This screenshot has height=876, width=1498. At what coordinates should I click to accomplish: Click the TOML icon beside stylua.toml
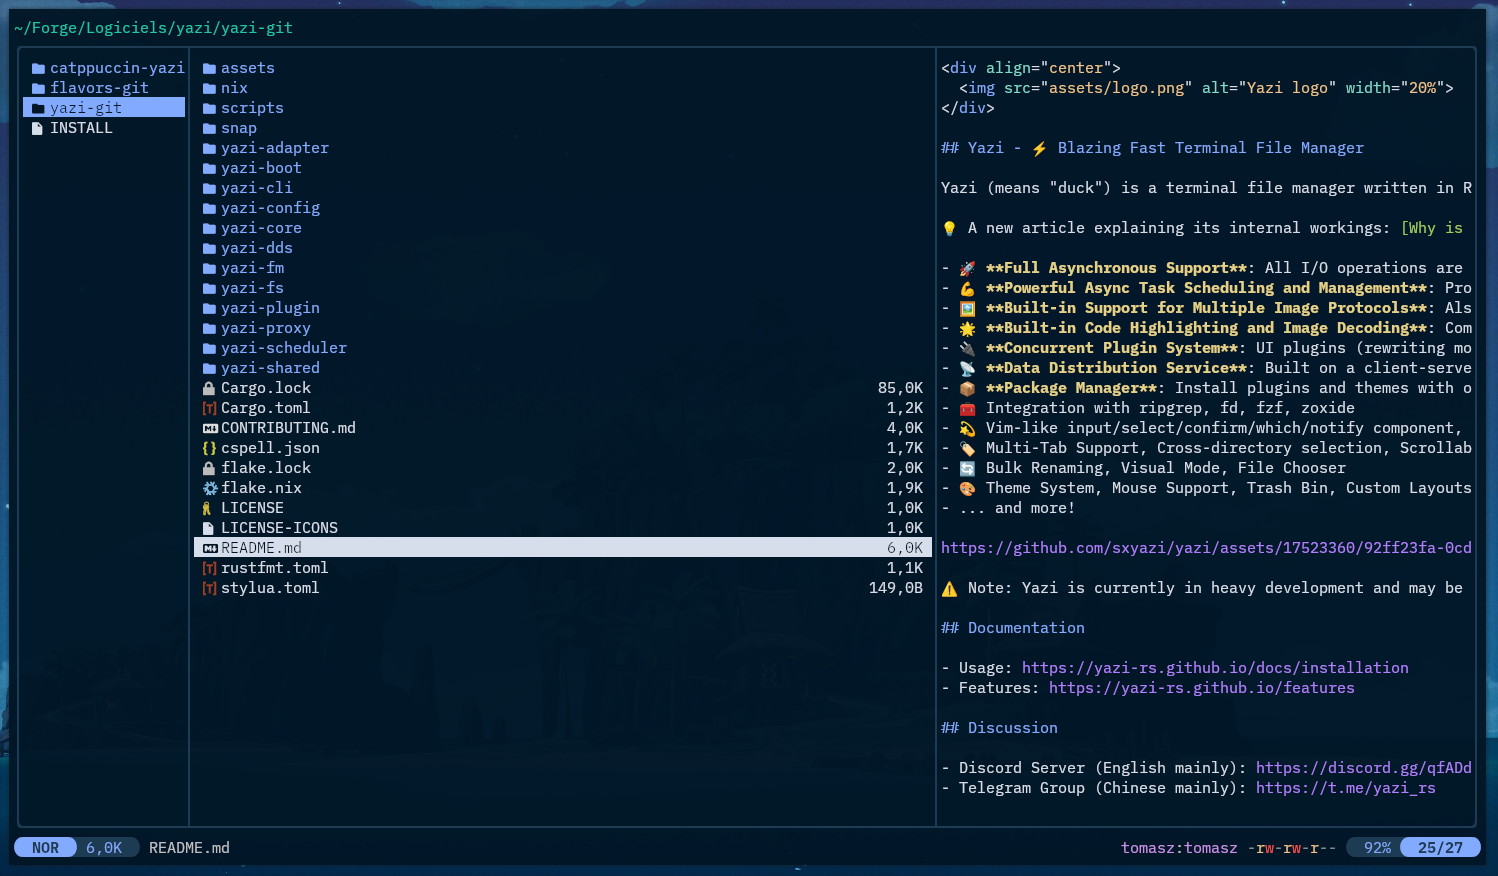point(209,588)
